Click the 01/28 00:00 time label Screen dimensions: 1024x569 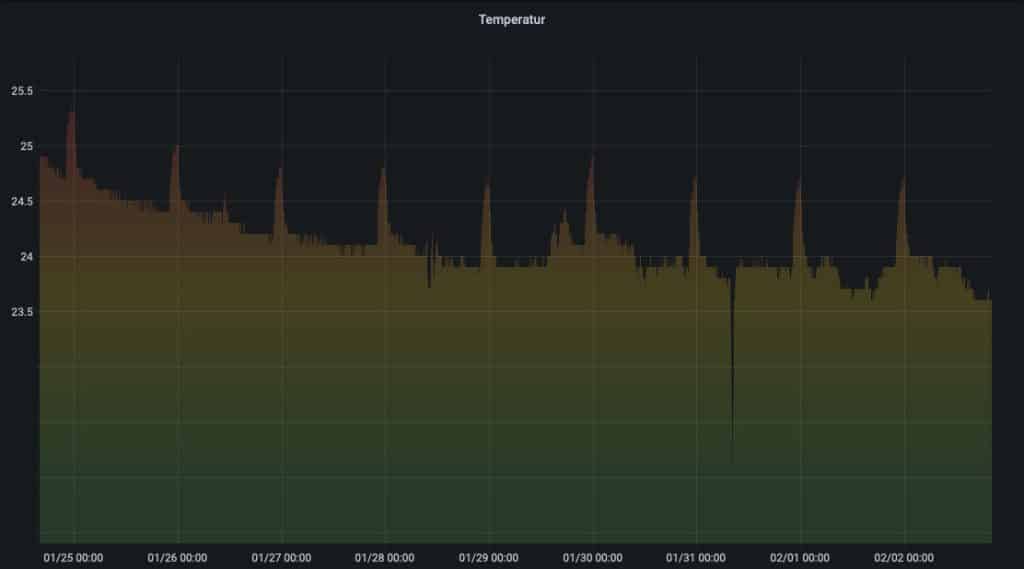(x=384, y=558)
